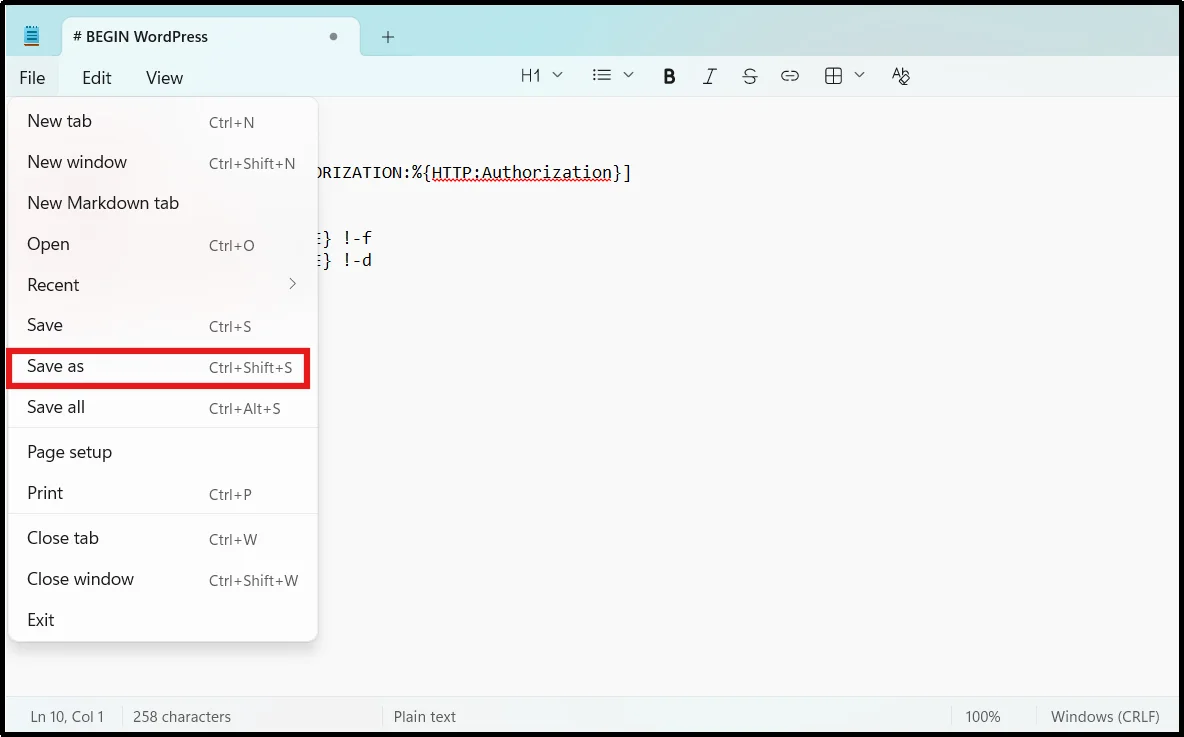Click Exit in the File menu
The image size is (1184, 737).
[162, 620]
